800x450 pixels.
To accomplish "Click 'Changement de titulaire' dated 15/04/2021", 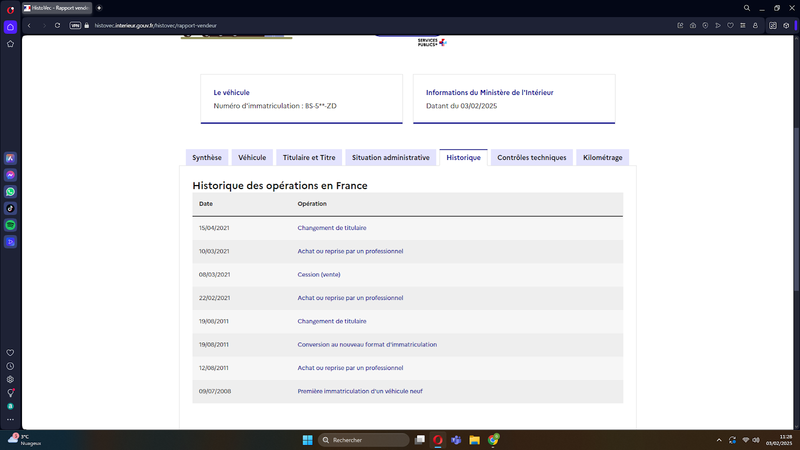I will [x=332, y=228].
